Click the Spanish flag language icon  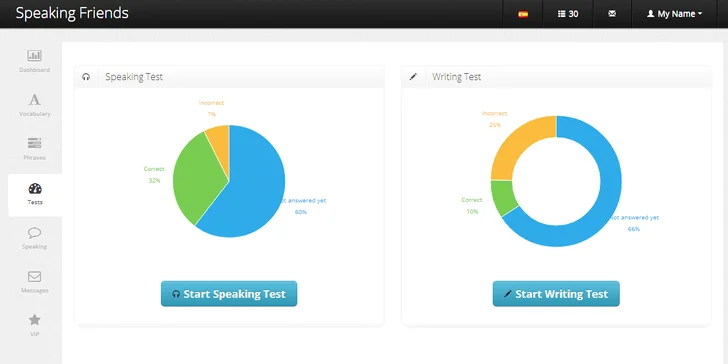(523, 14)
